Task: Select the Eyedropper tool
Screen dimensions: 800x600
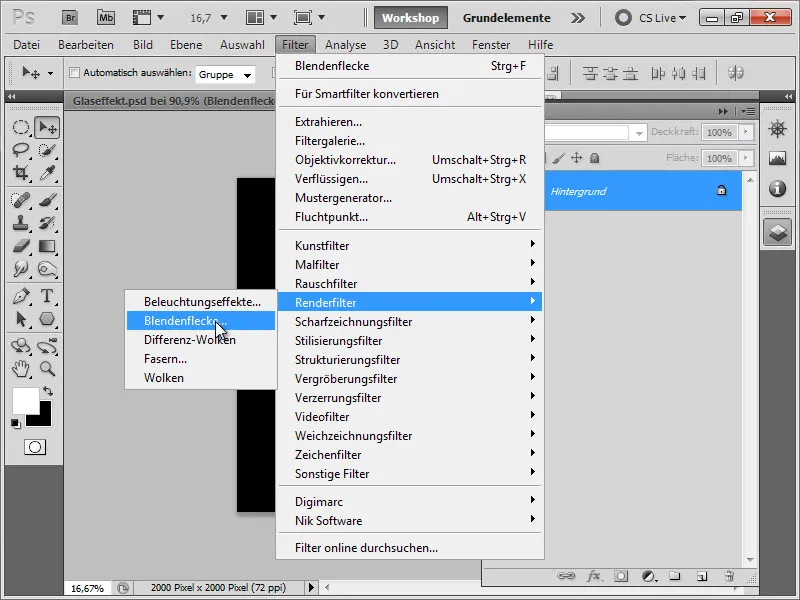Action: click(47, 173)
